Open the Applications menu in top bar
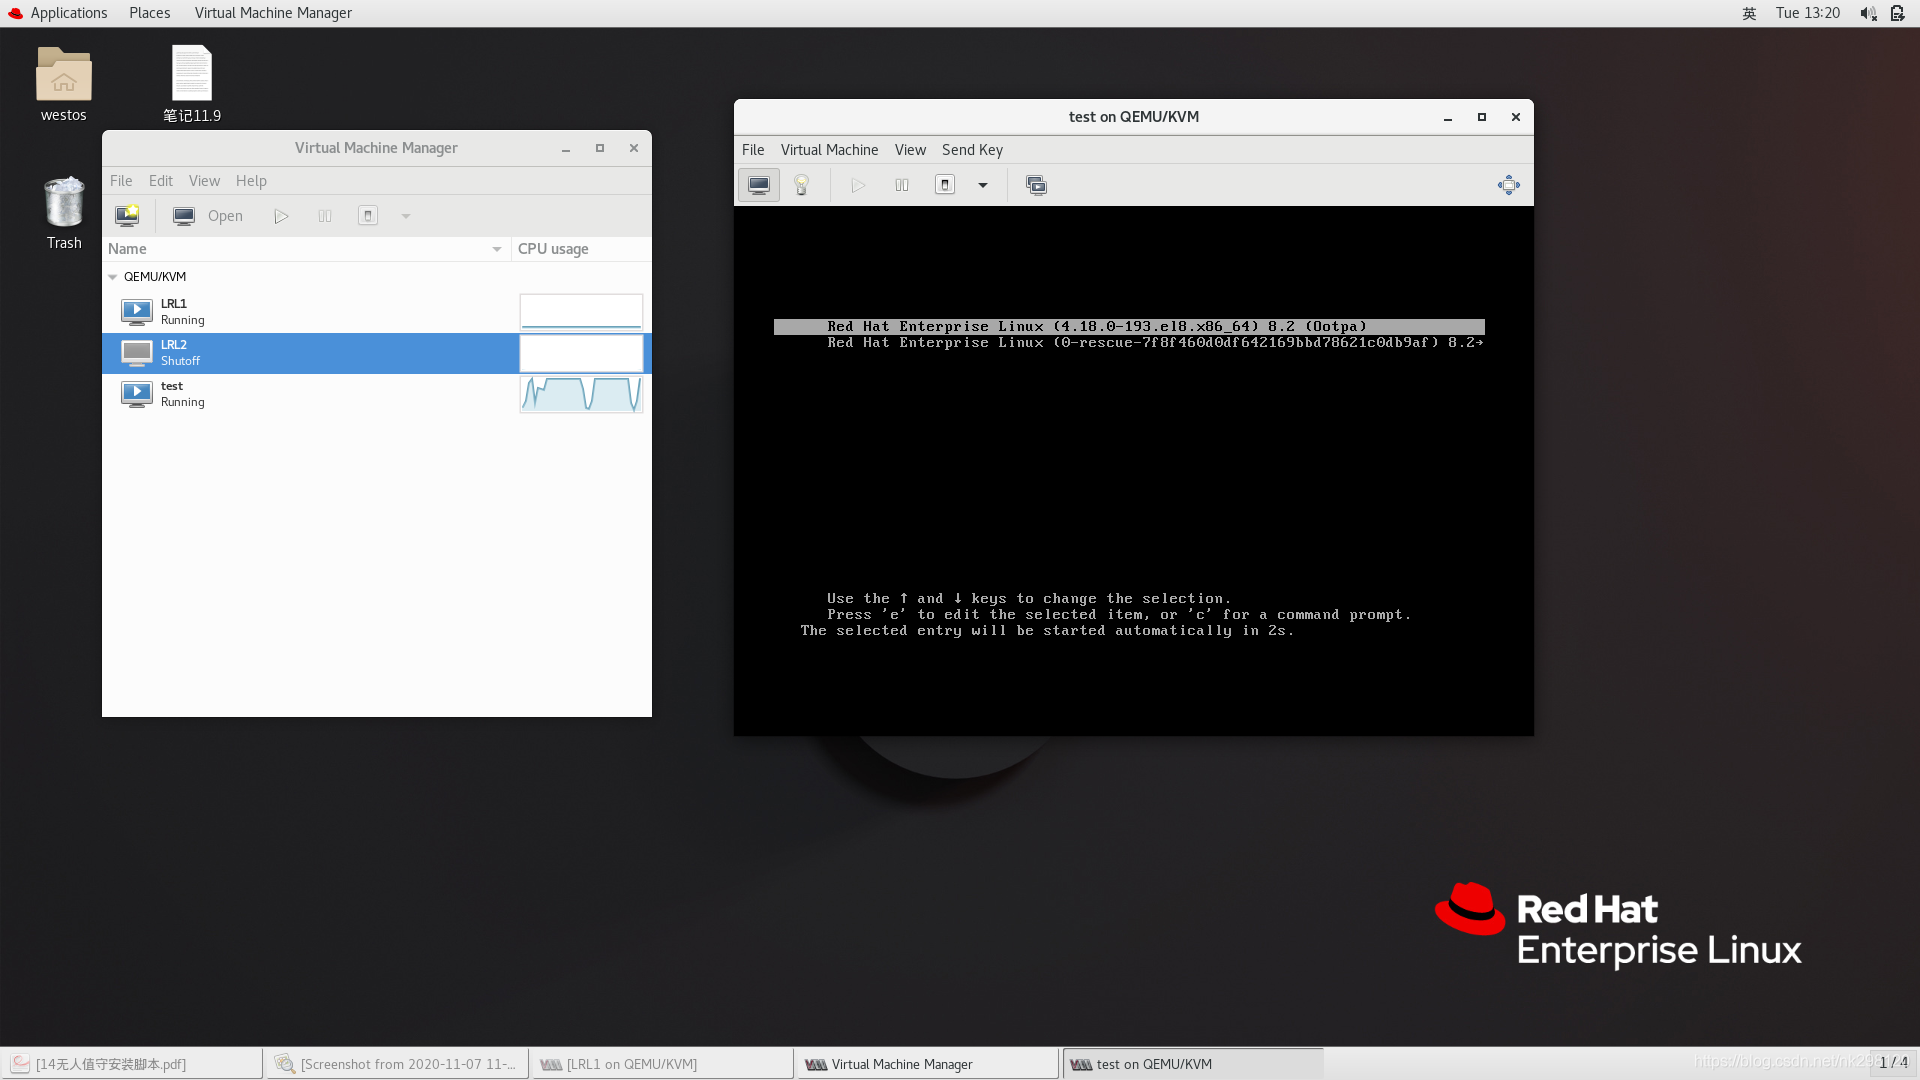The image size is (1920, 1080). point(58,13)
